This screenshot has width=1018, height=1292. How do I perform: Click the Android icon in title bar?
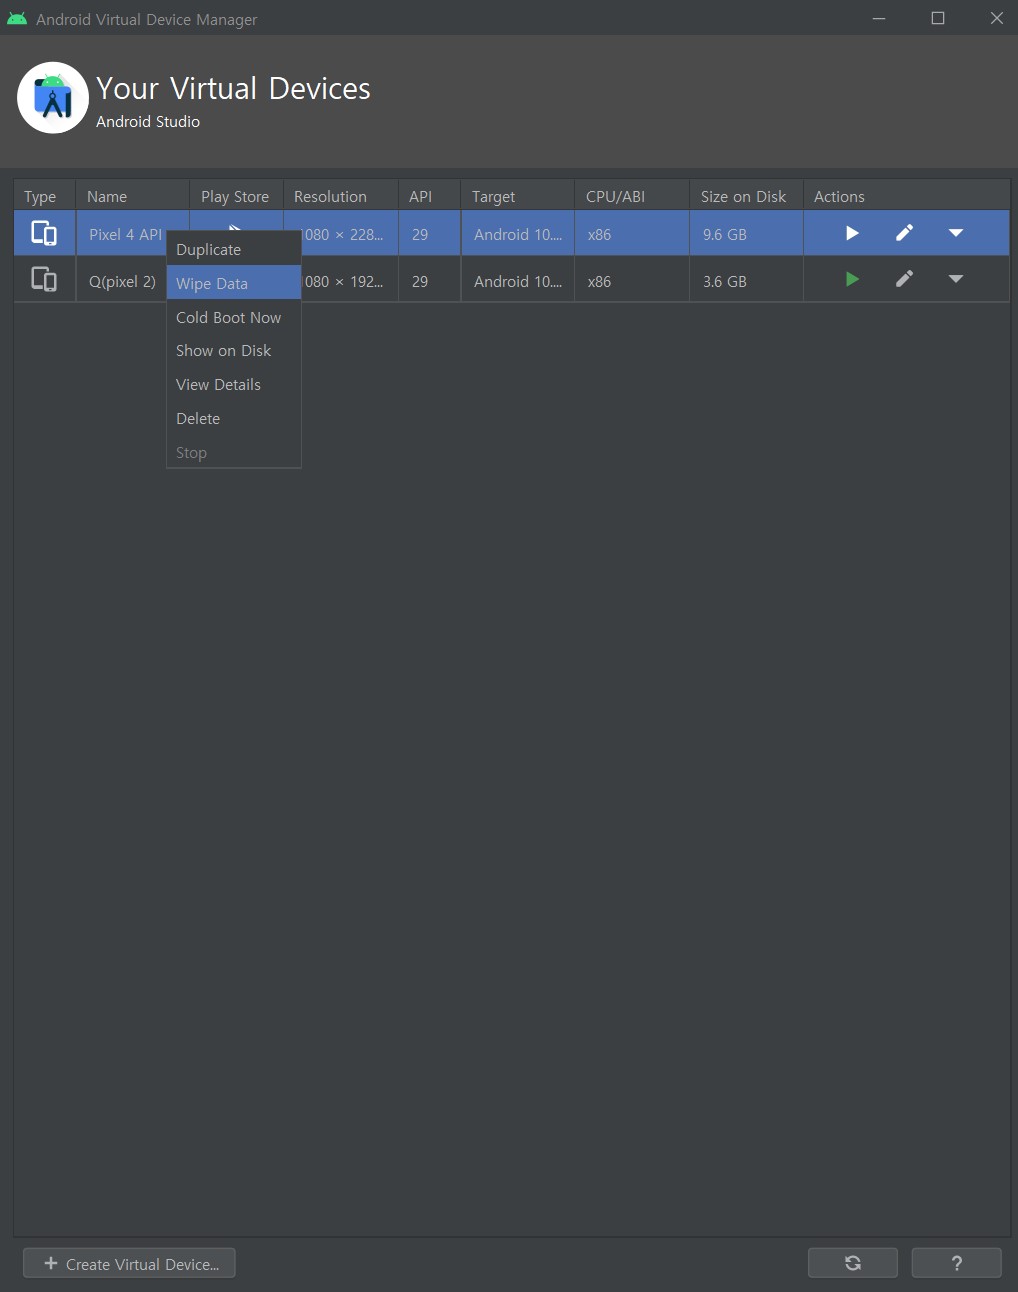[17, 19]
